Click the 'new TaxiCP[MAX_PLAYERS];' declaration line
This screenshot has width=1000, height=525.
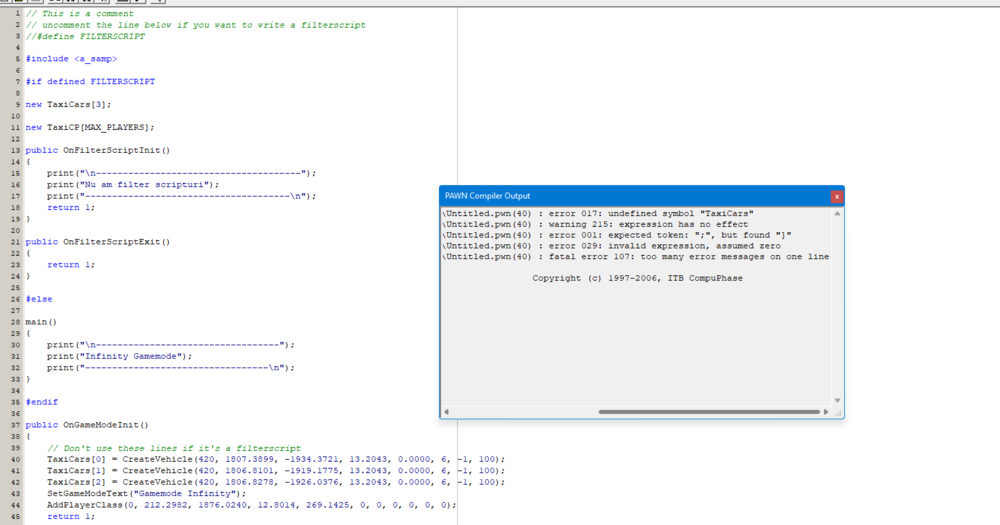90,128
